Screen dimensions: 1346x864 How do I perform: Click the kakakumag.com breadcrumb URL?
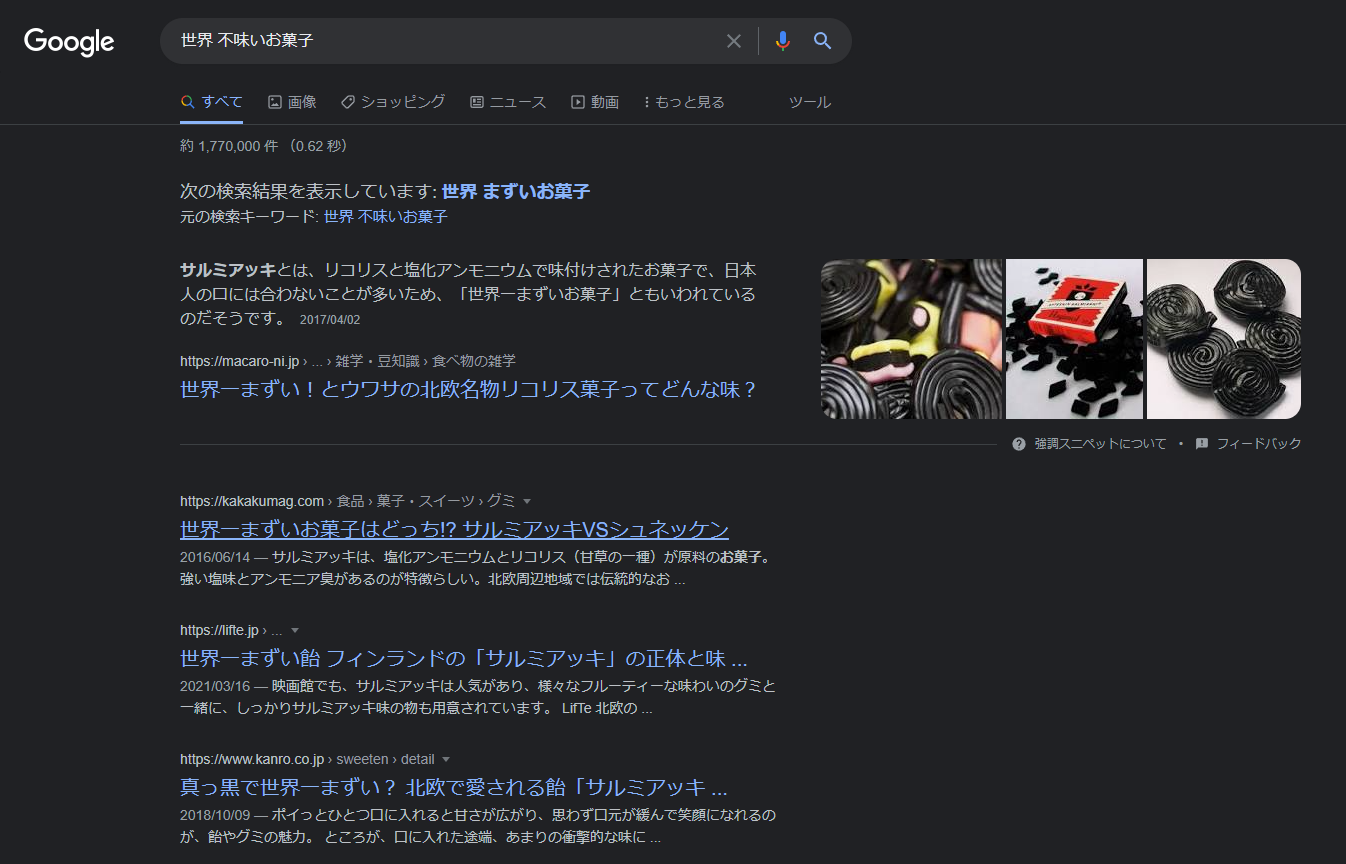(347, 501)
